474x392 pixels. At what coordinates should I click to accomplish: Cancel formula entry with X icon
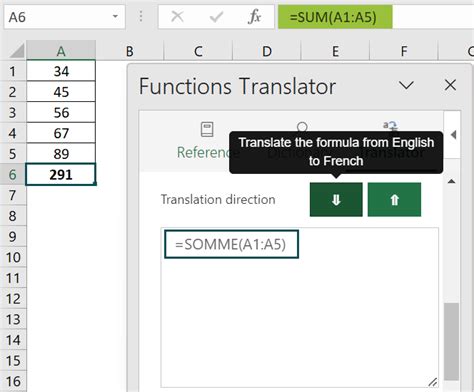click(x=177, y=16)
